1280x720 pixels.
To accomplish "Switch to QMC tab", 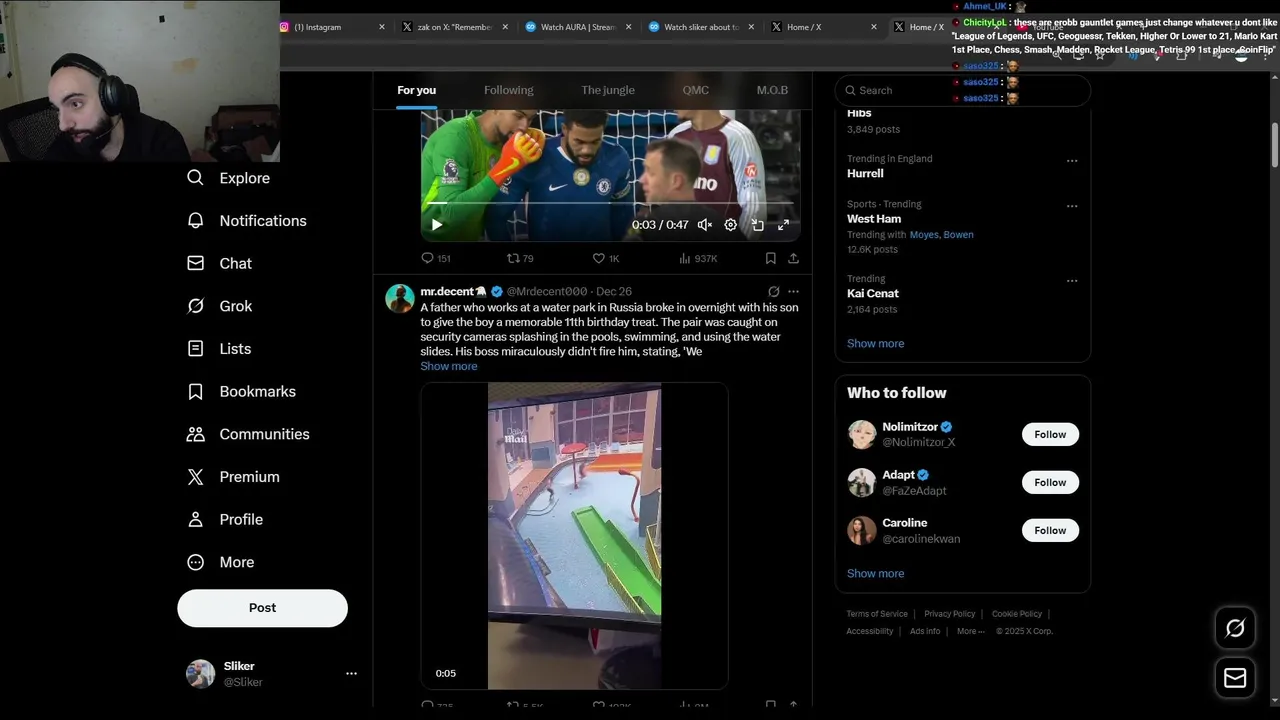I will (696, 90).
